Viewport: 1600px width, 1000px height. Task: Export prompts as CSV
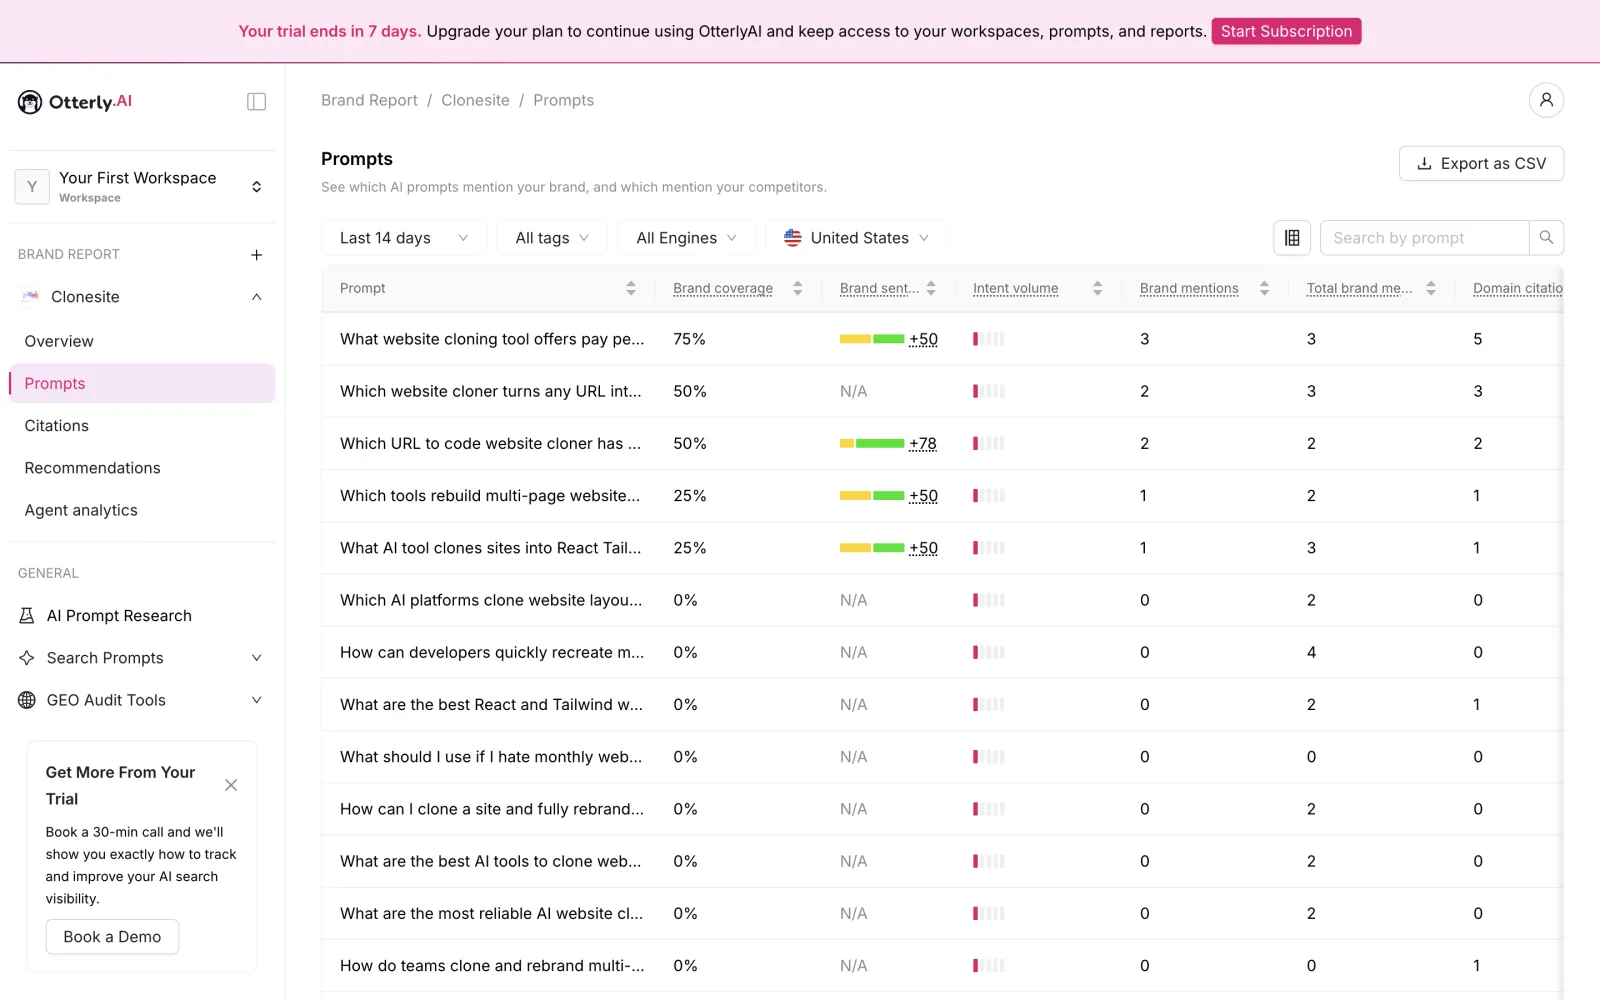point(1481,164)
